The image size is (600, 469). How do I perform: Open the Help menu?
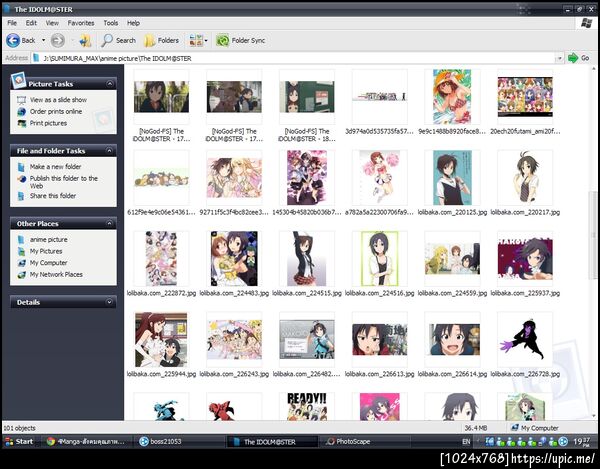(133, 23)
